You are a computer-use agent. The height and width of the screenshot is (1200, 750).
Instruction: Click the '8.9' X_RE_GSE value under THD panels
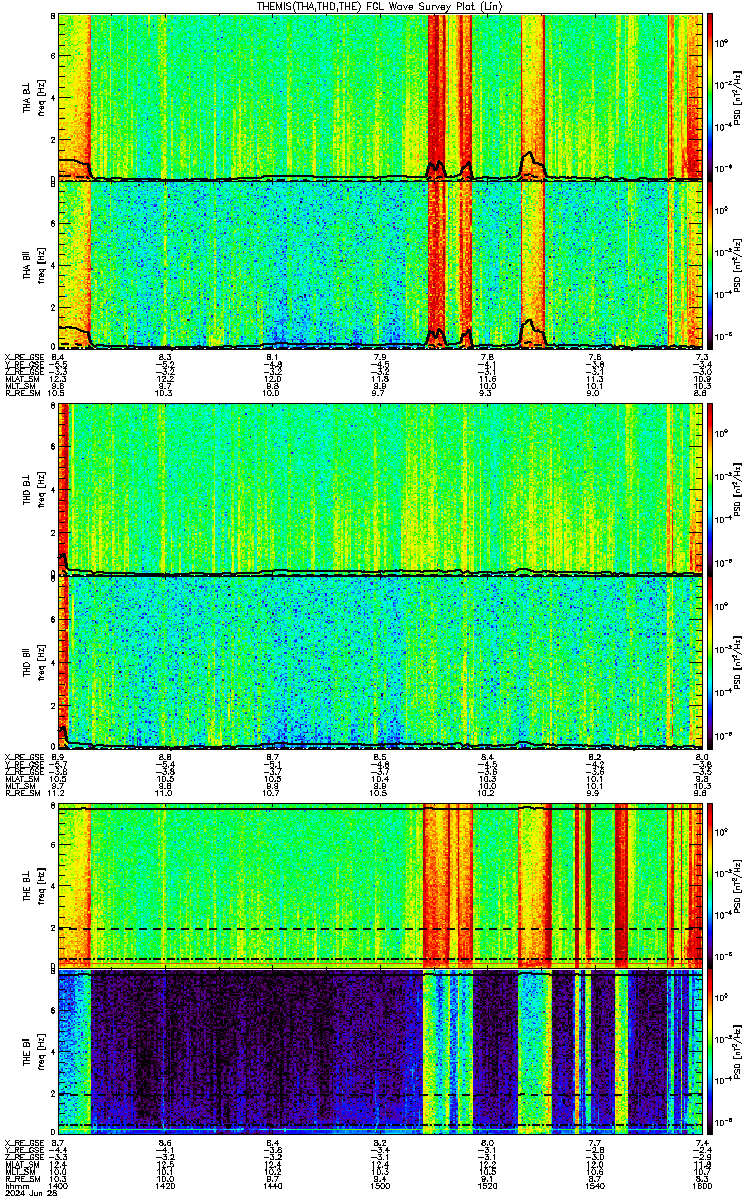click(x=58, y=756)
